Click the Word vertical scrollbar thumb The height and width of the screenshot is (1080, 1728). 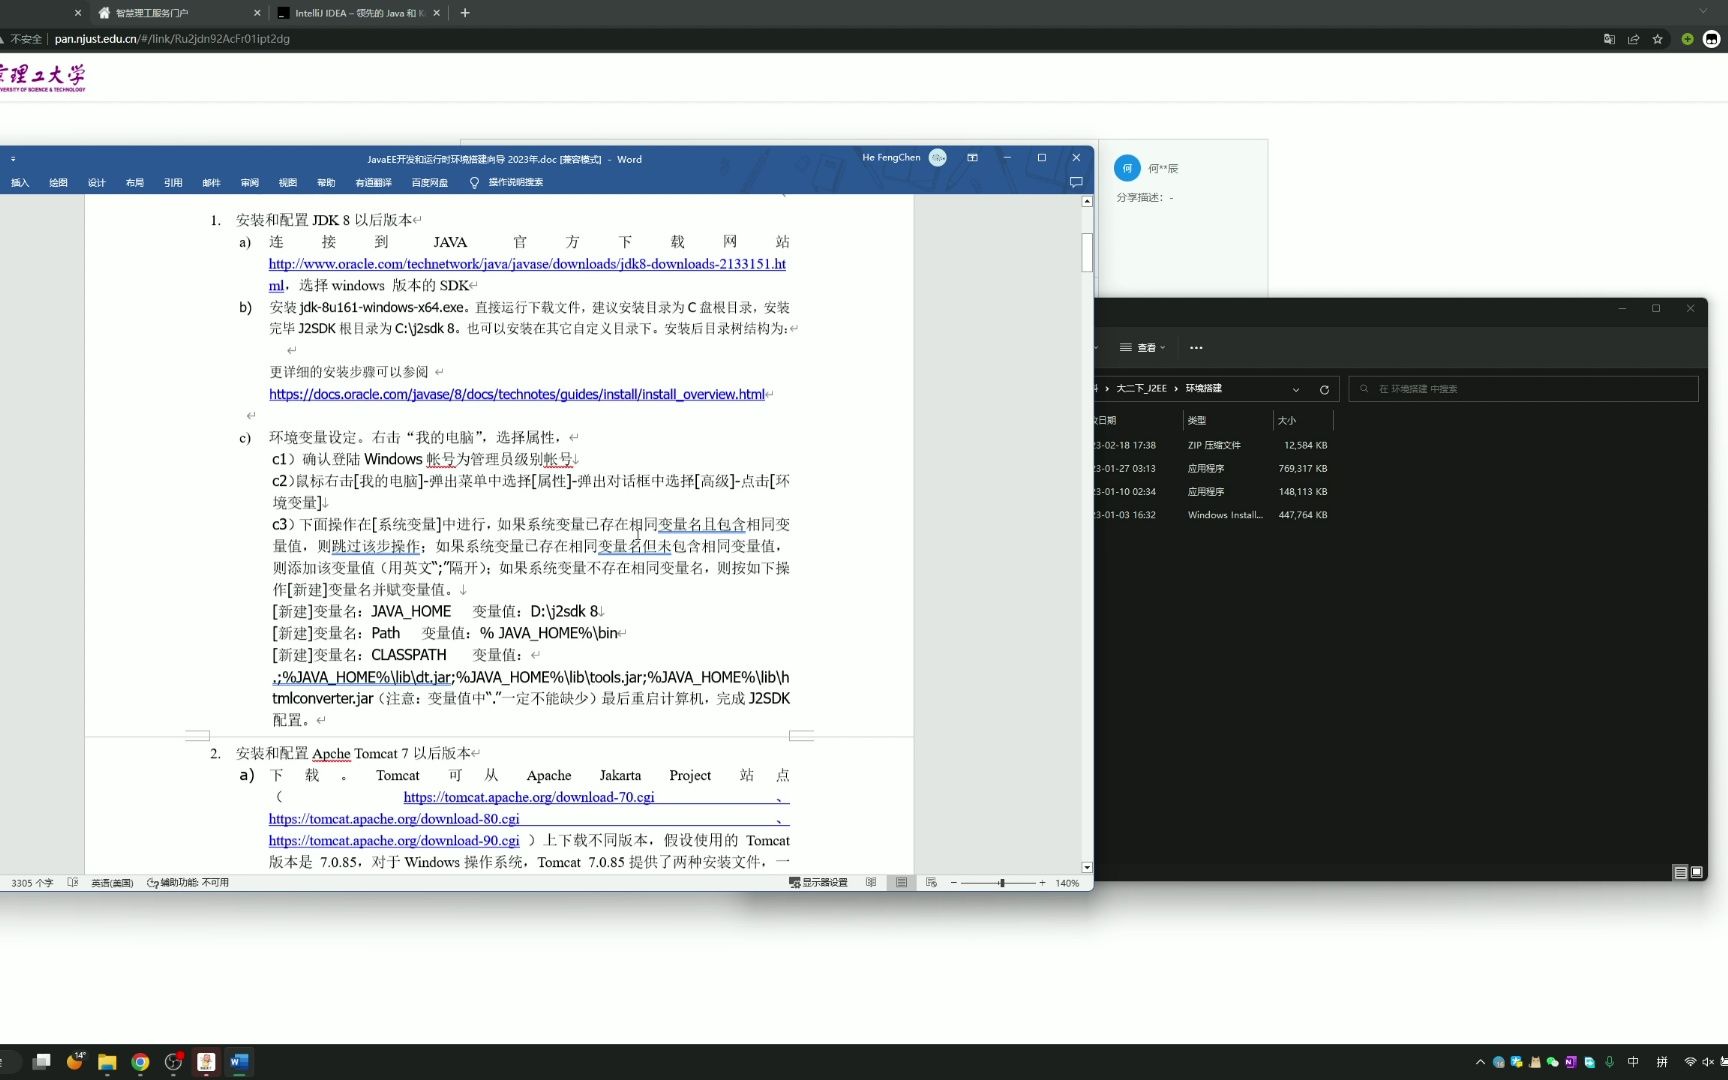tap(1087, 252)
